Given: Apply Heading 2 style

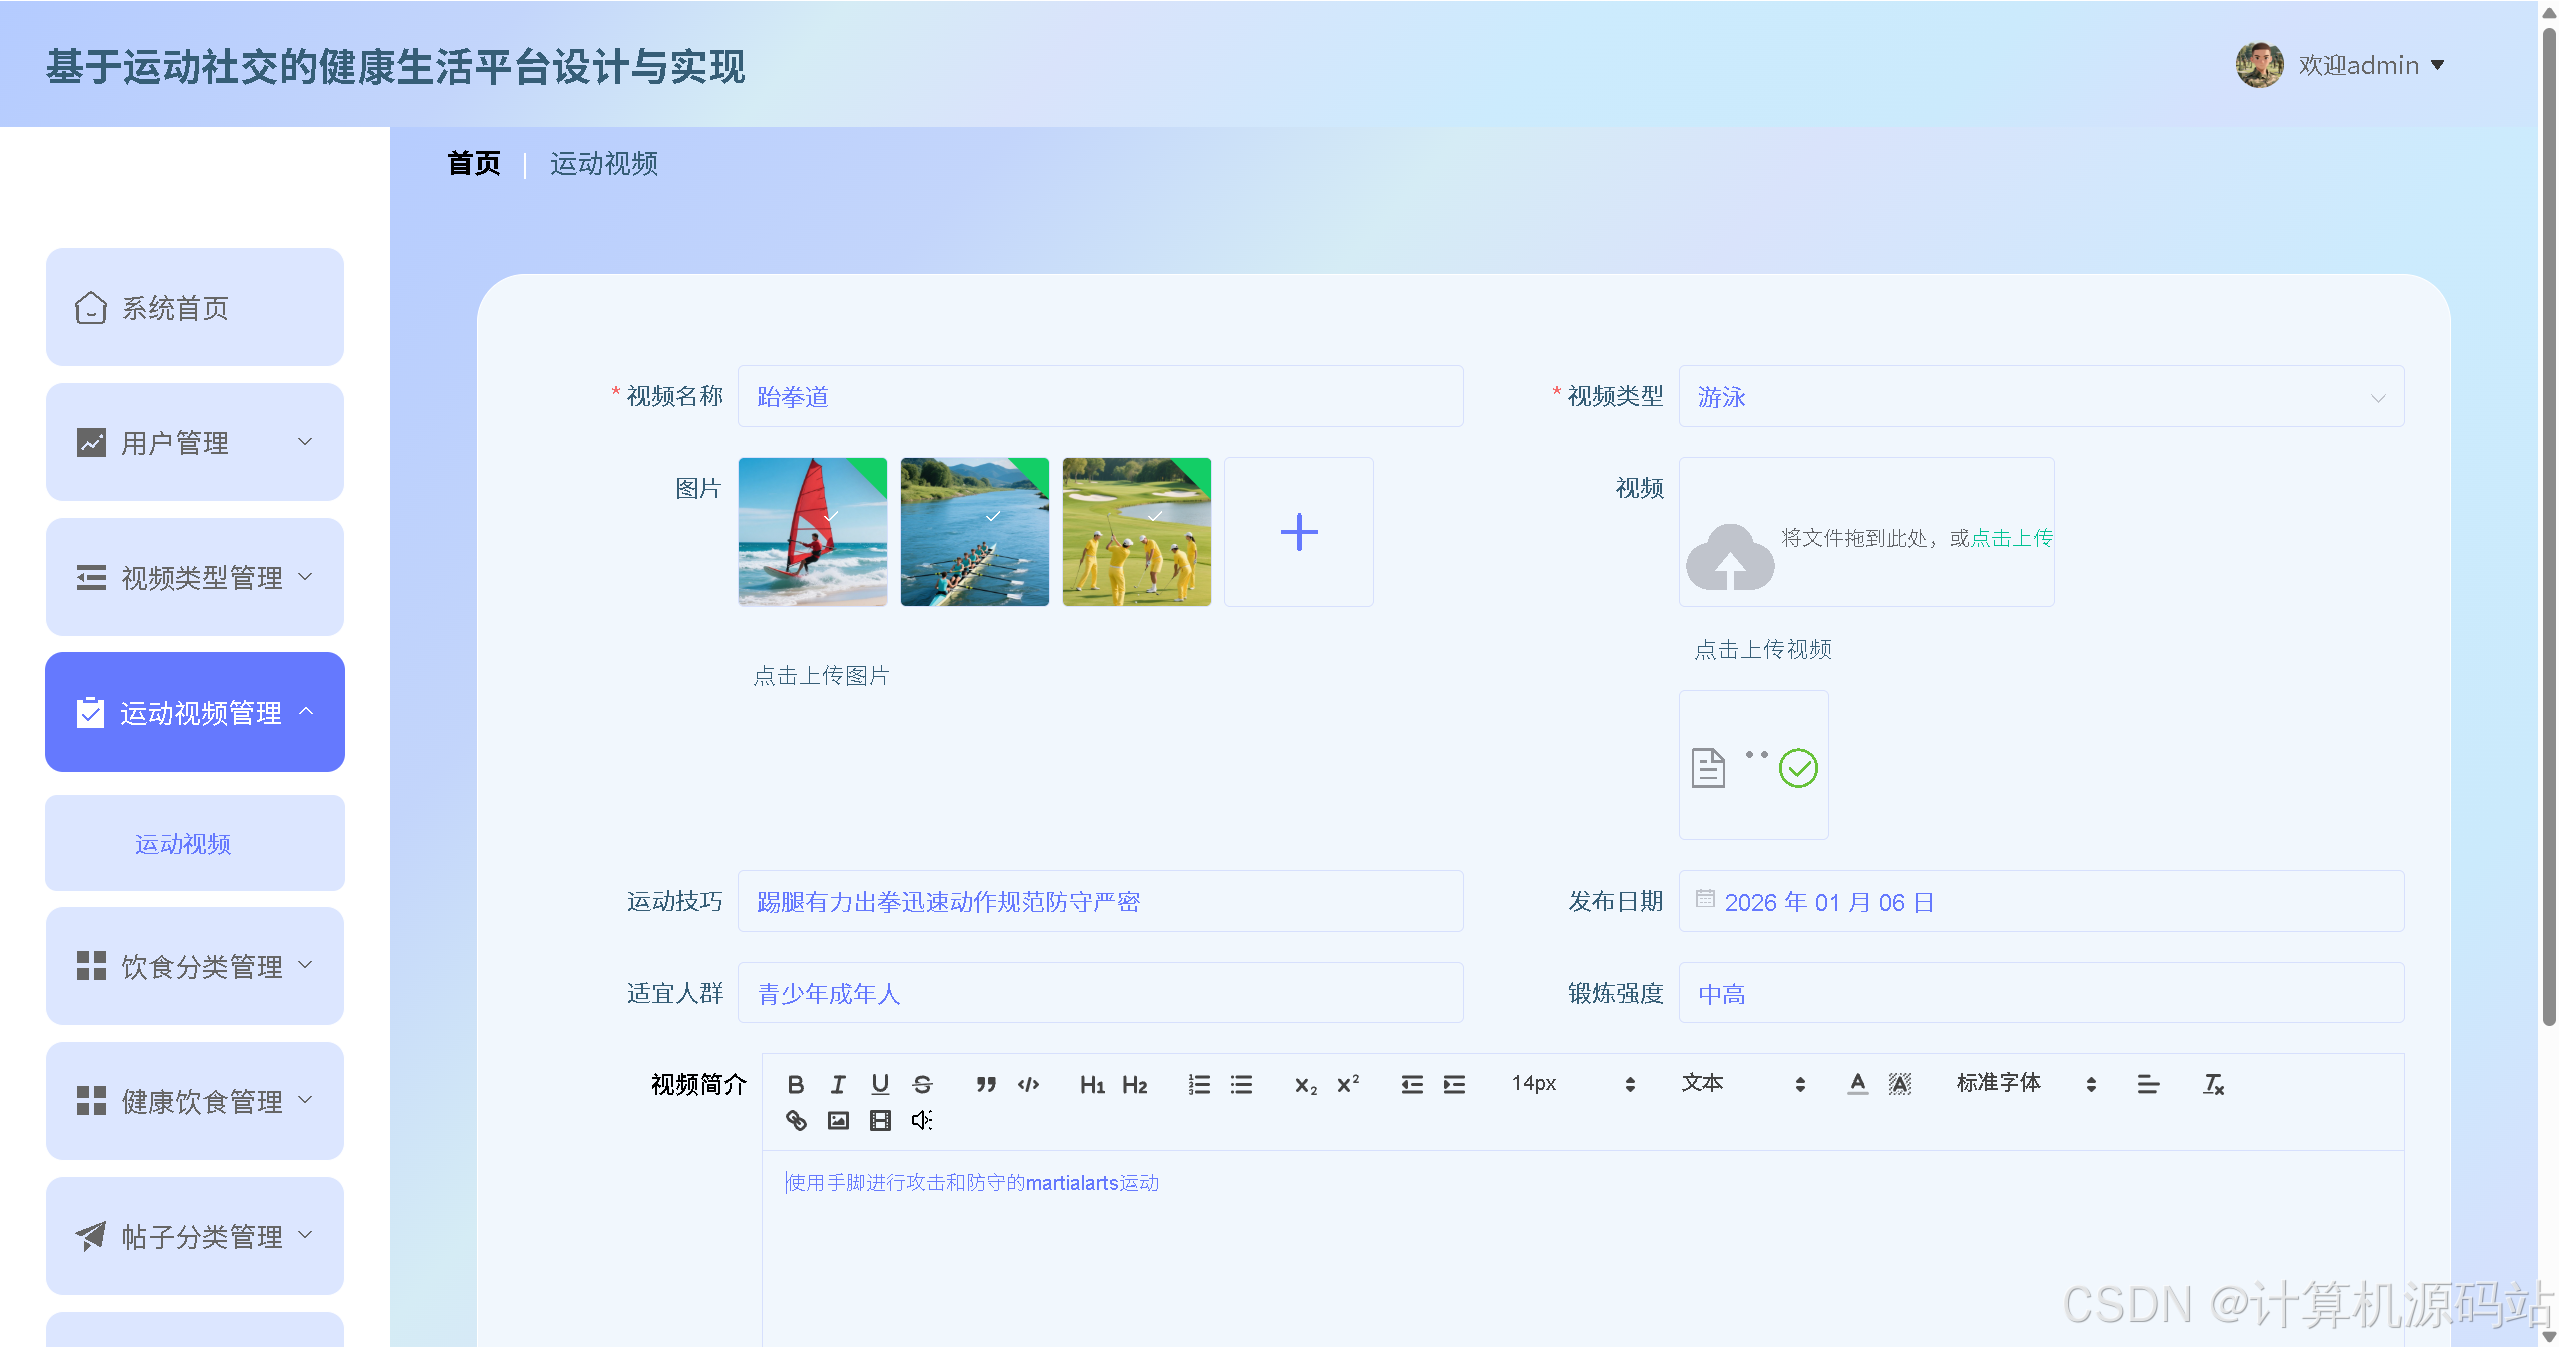Looking at the screenshot, I should coord(1134,1084).
